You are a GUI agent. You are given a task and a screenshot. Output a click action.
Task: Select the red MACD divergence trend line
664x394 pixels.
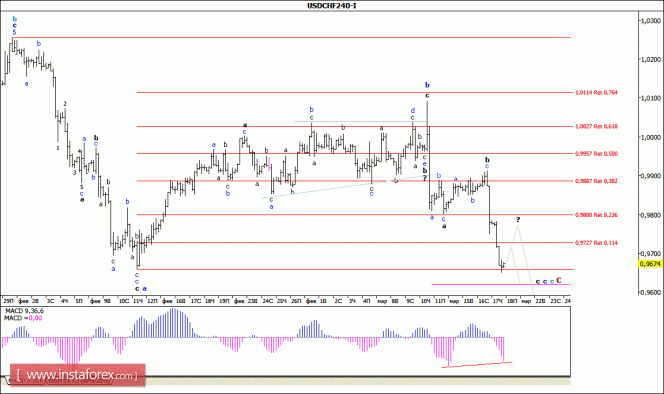tap(477, 364)
